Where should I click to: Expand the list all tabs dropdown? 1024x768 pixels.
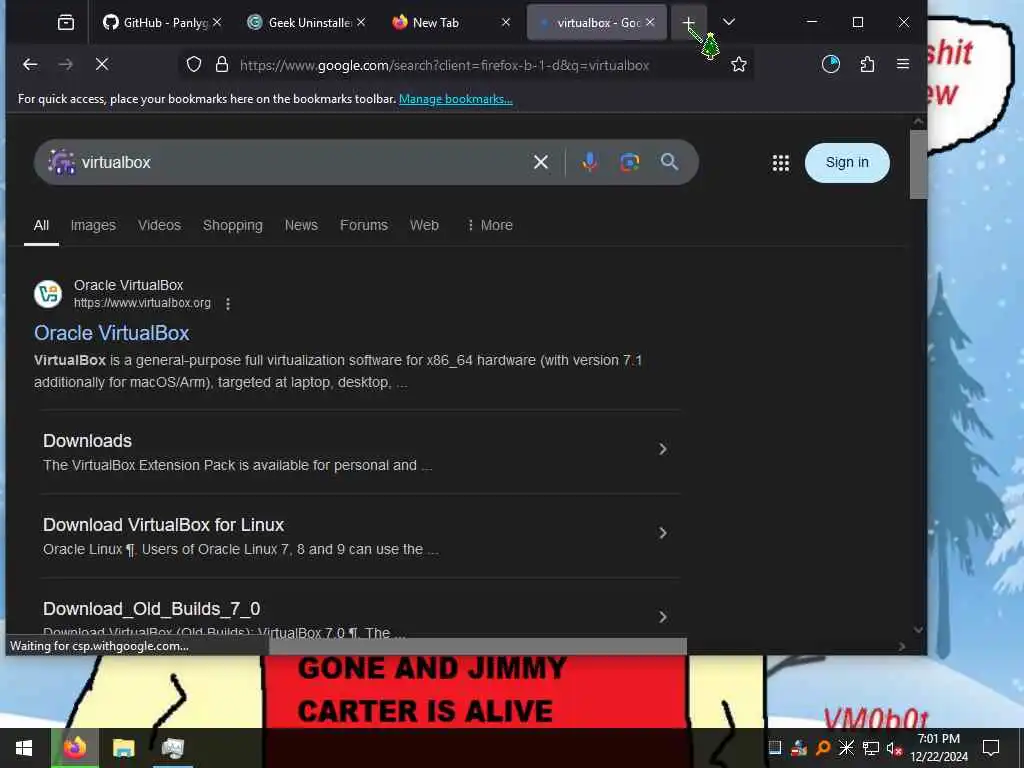pyautogui.click(x=729, y=22)
